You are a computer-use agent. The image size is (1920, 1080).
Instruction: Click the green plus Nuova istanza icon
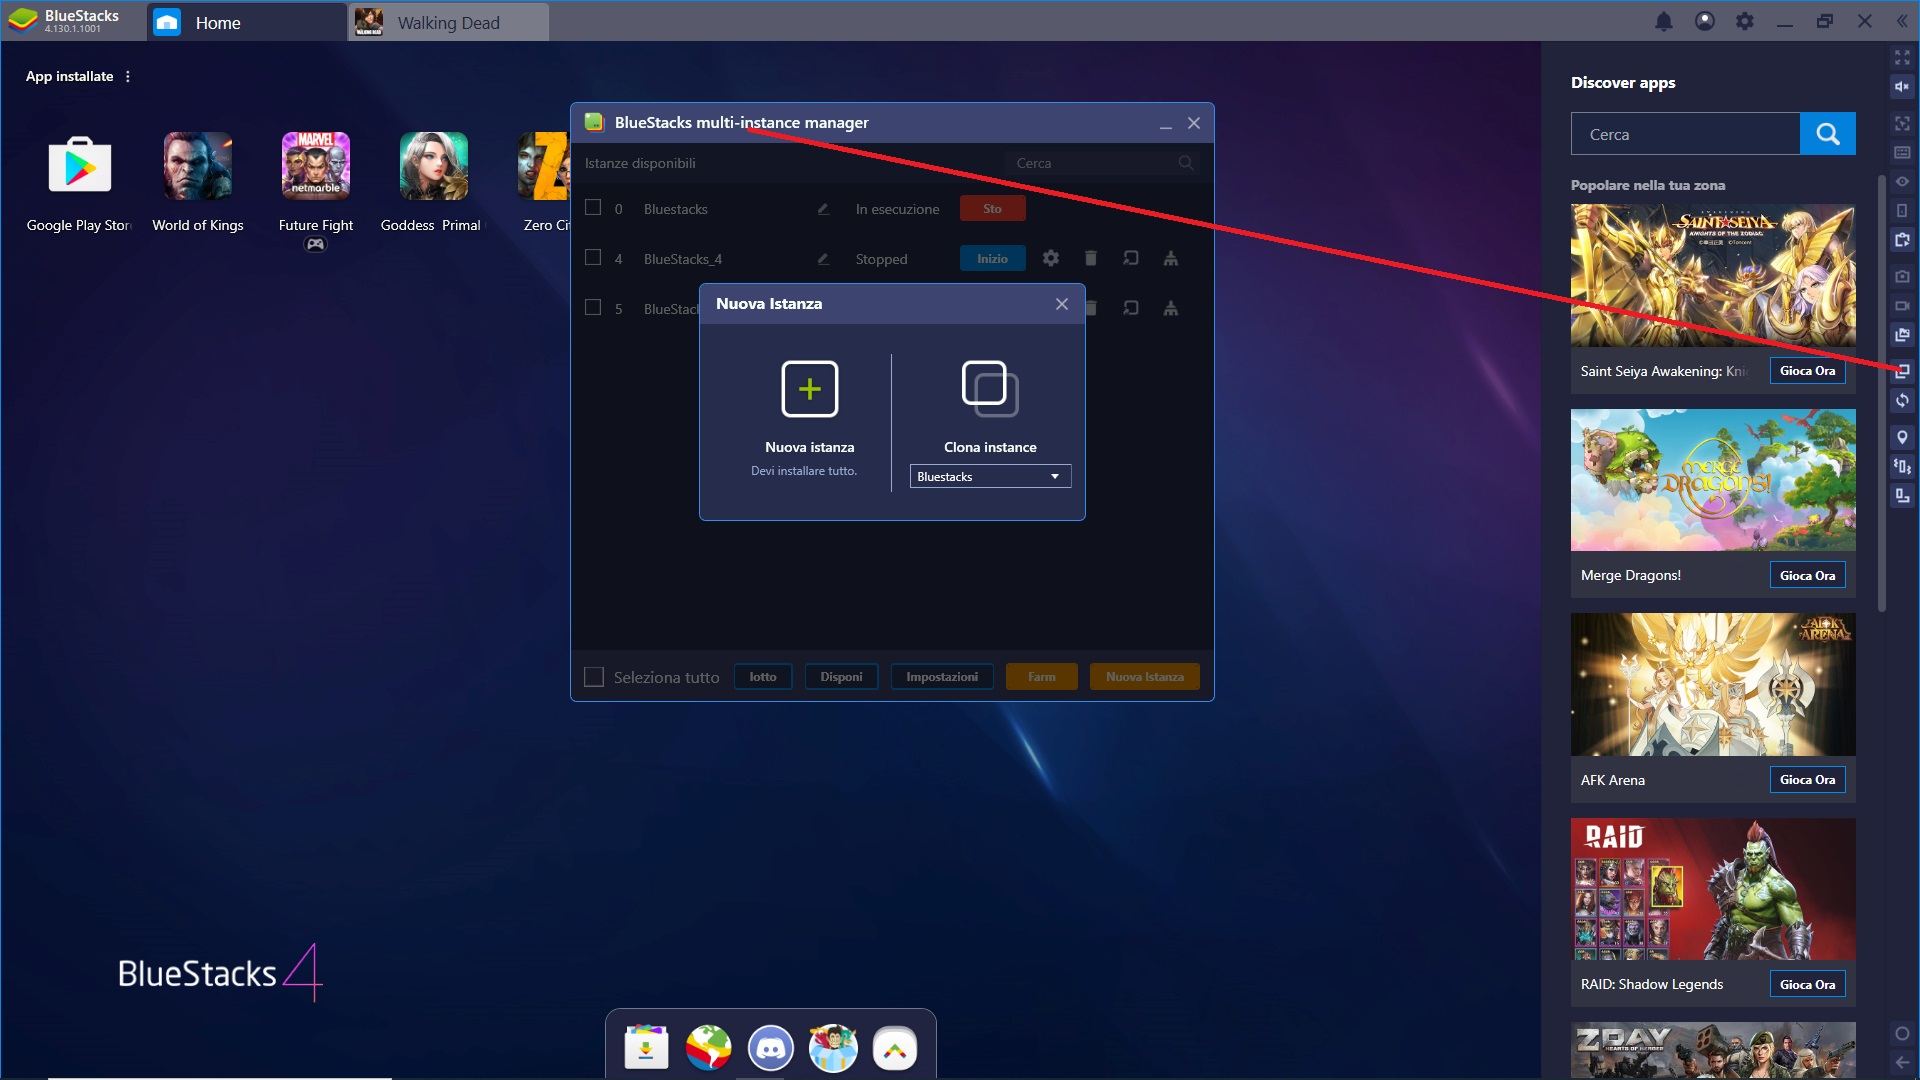(x=810, y=389)
